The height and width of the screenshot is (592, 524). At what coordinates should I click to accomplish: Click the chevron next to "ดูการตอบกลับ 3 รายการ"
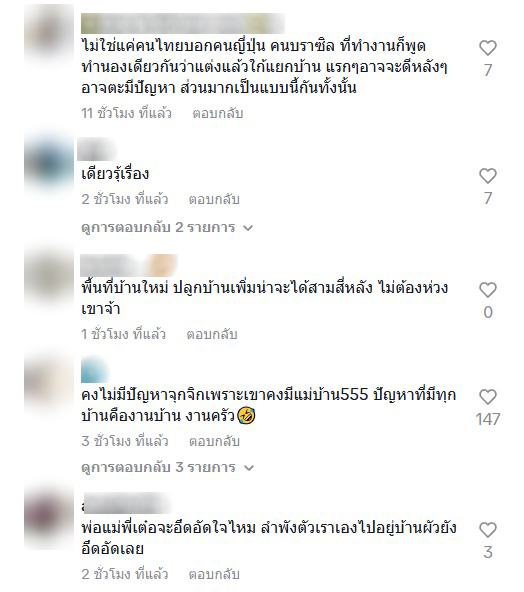(x=249, y=468)
